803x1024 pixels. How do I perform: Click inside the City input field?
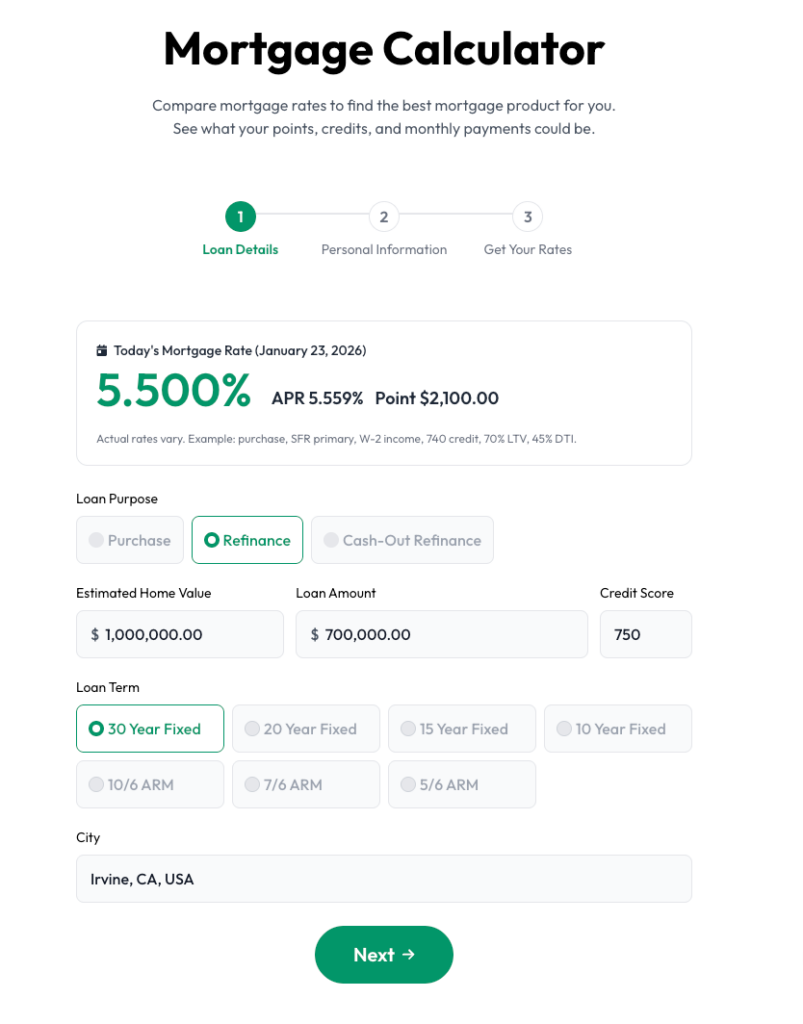point(384,878)
